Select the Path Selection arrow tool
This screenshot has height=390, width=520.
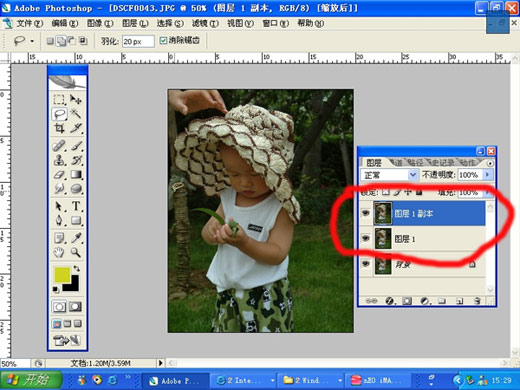click(59, 206)
